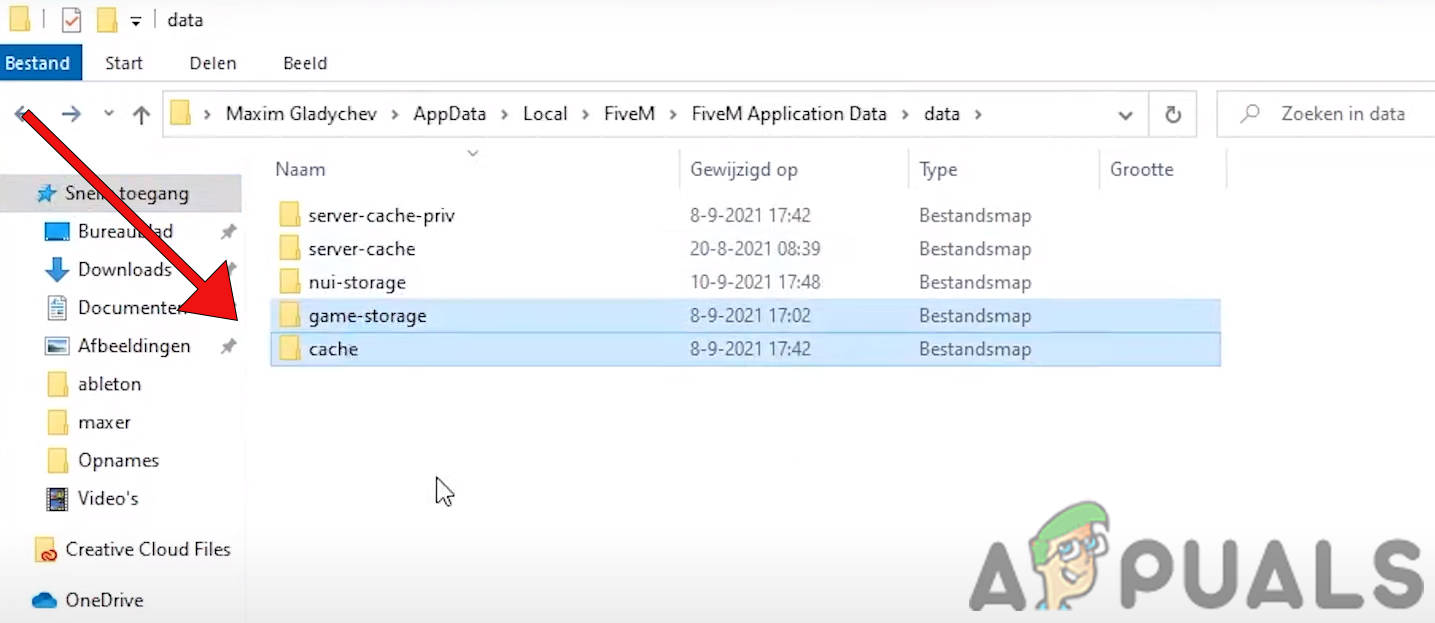Expand the Quick Access Toolbar customization dropdown
This screenshot has height=623, width=1435.
134,19
